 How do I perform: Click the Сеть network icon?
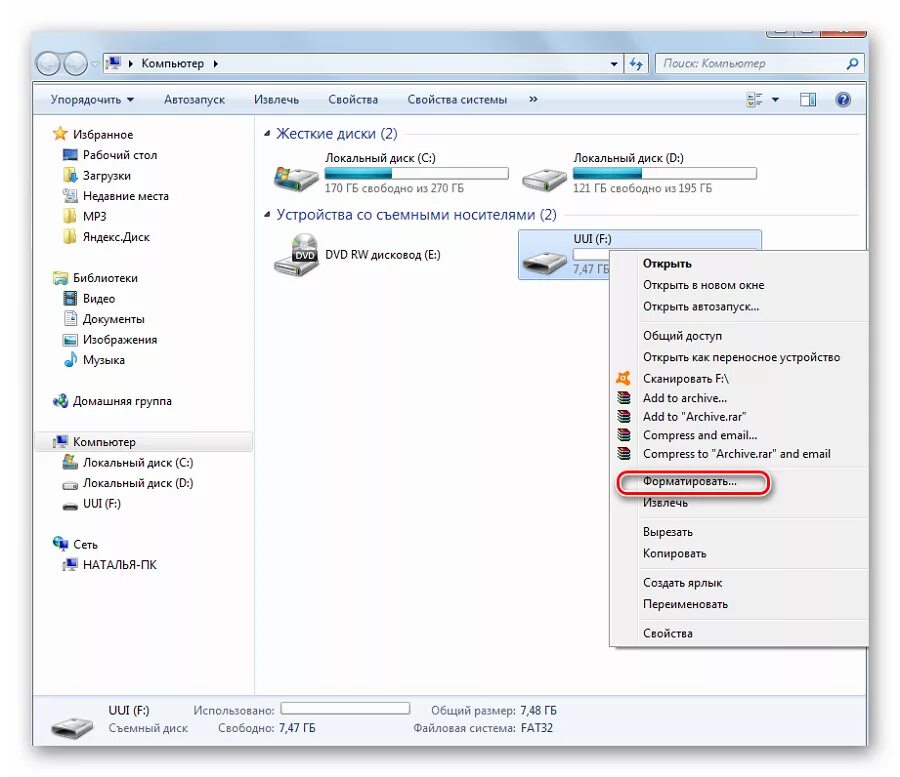60,543
